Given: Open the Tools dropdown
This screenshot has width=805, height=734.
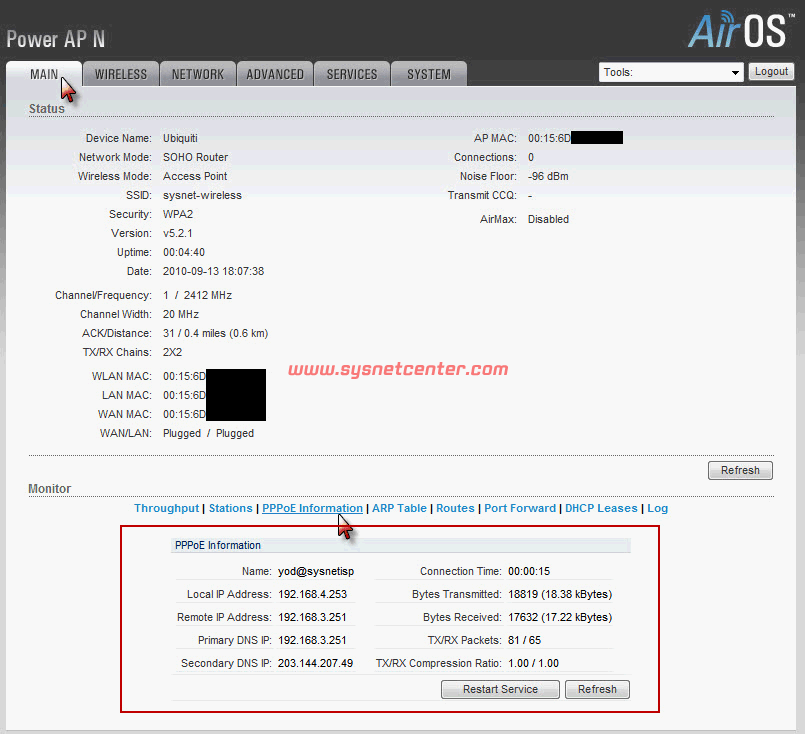Looking at the screenshot, I should coord(671,72).
